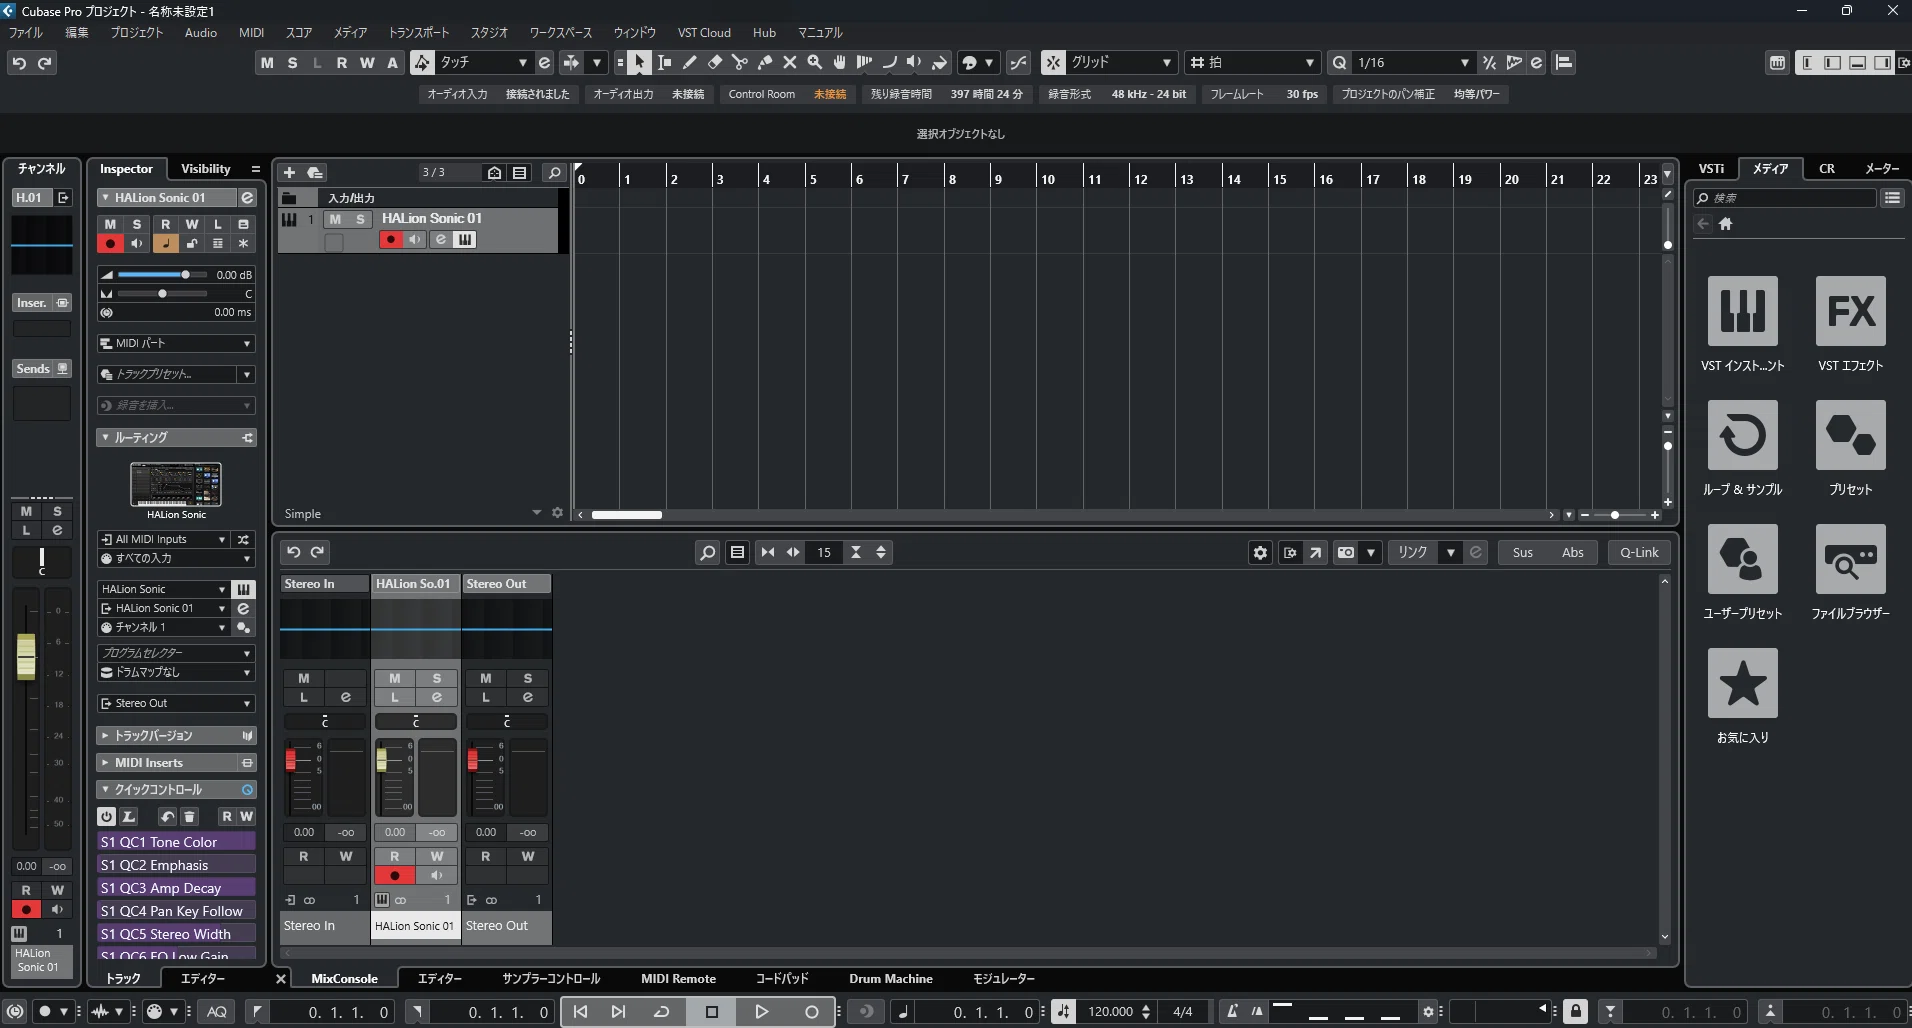The height and width of the screenshot is (1028, 1912).
Task: Select the Draw pencil tool
Action: tap(690, 62)
